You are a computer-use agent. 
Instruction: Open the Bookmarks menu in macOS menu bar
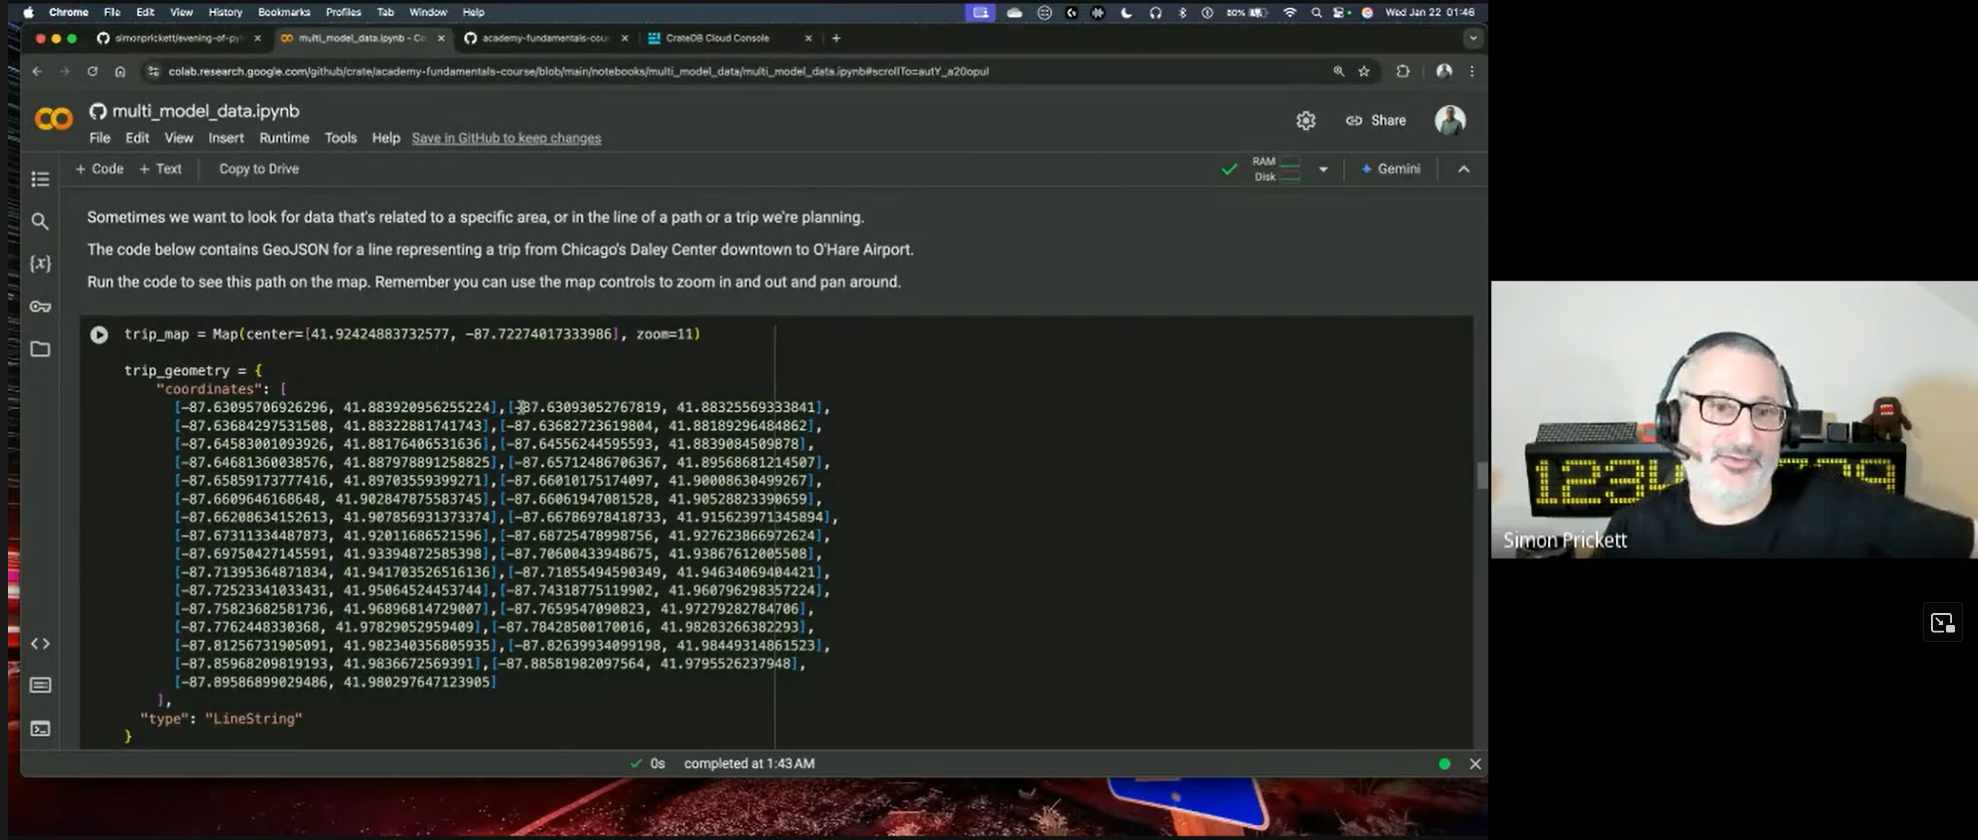coord(284,12)
